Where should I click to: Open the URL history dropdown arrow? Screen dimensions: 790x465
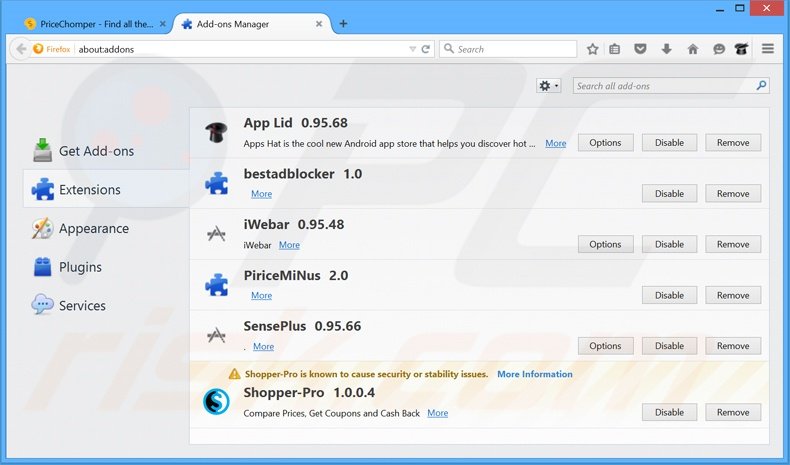pos(413,49)
